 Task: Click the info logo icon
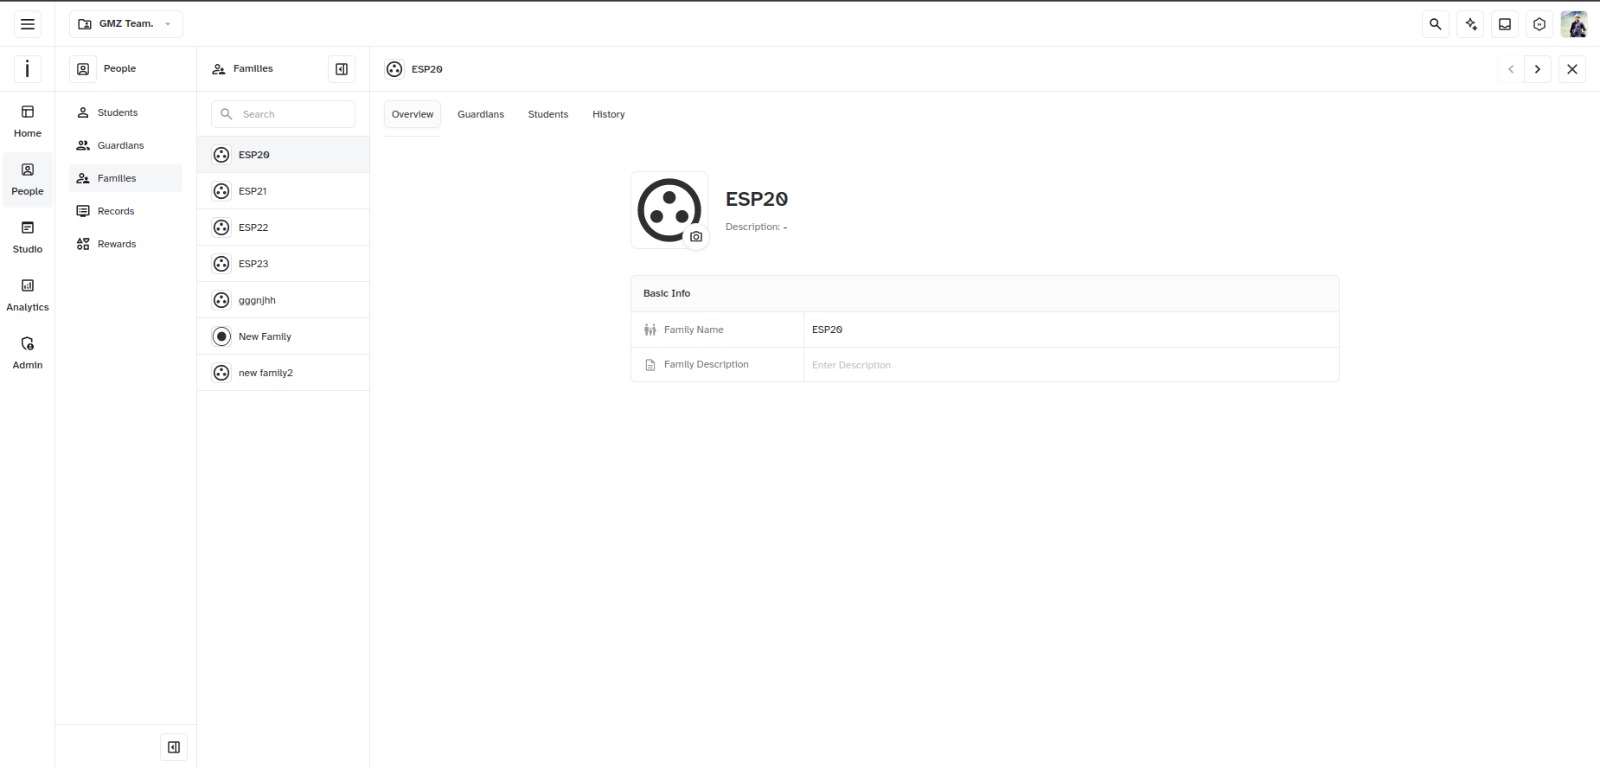27,68
